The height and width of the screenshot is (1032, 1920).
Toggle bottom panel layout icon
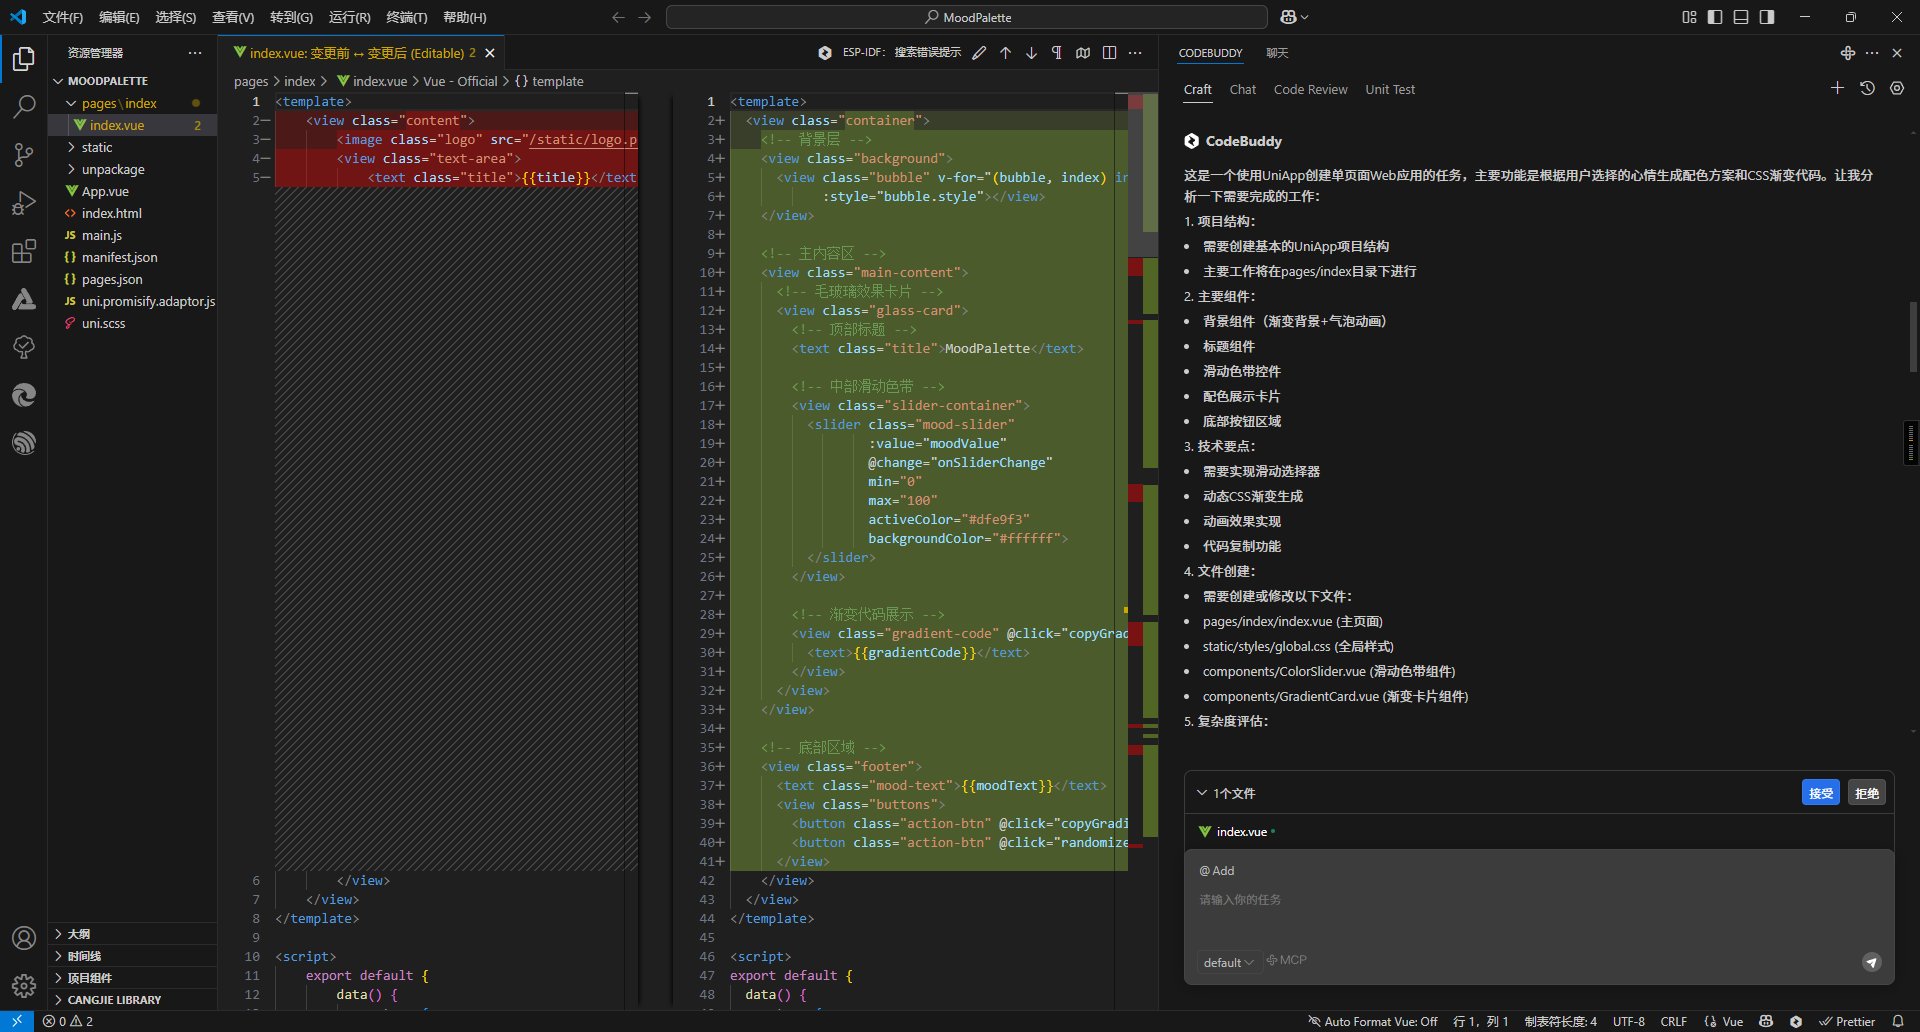coord(1741,17)
